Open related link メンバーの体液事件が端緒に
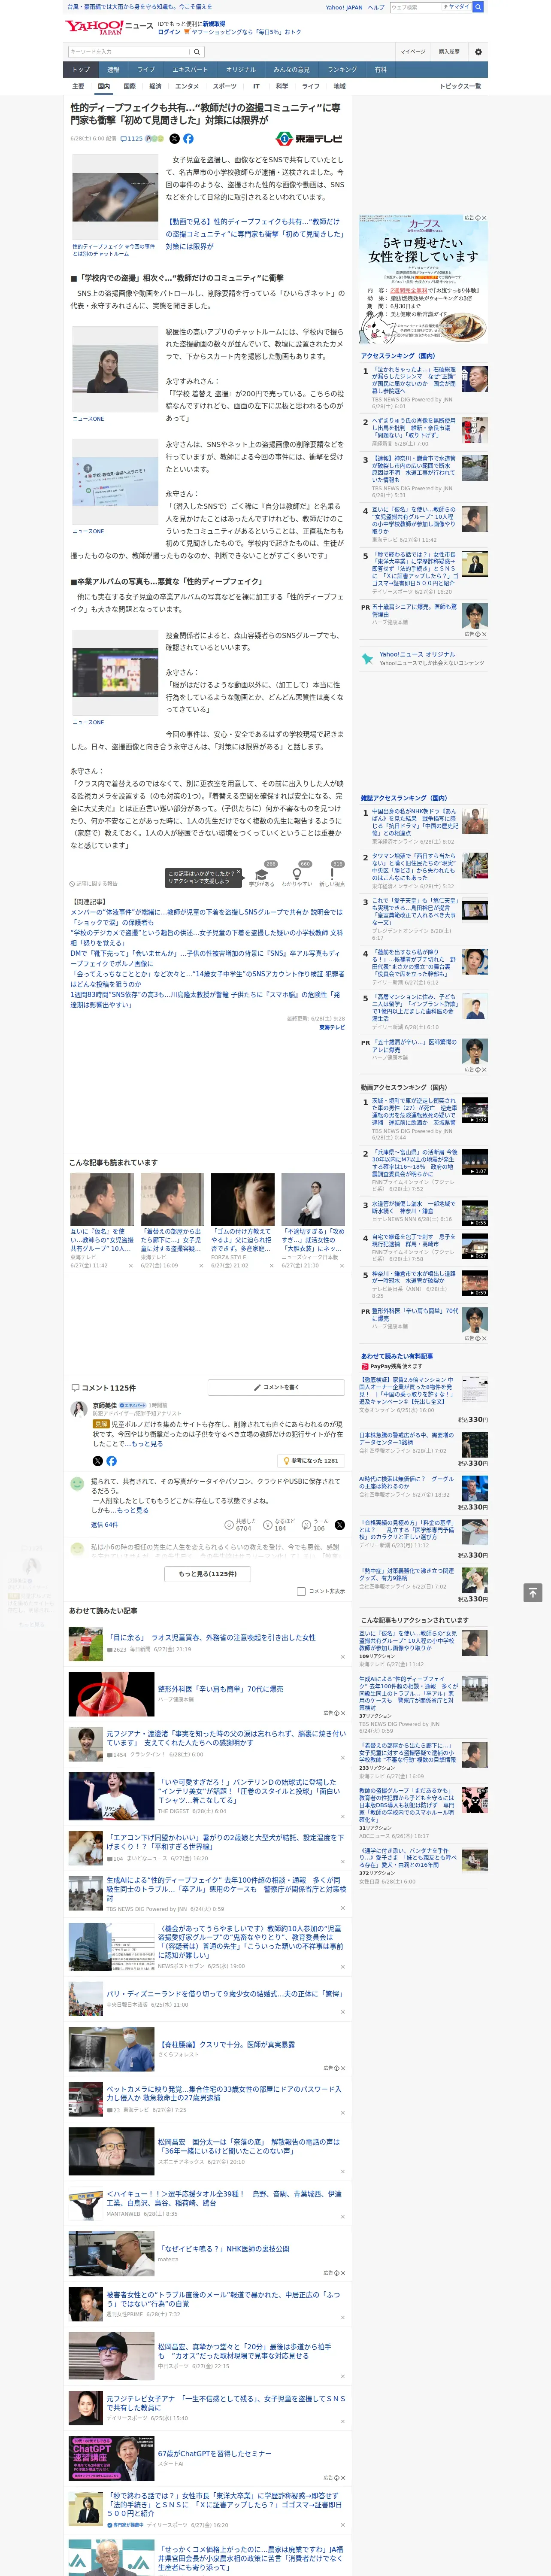The image size is (551, 2576). click(206, 917)
